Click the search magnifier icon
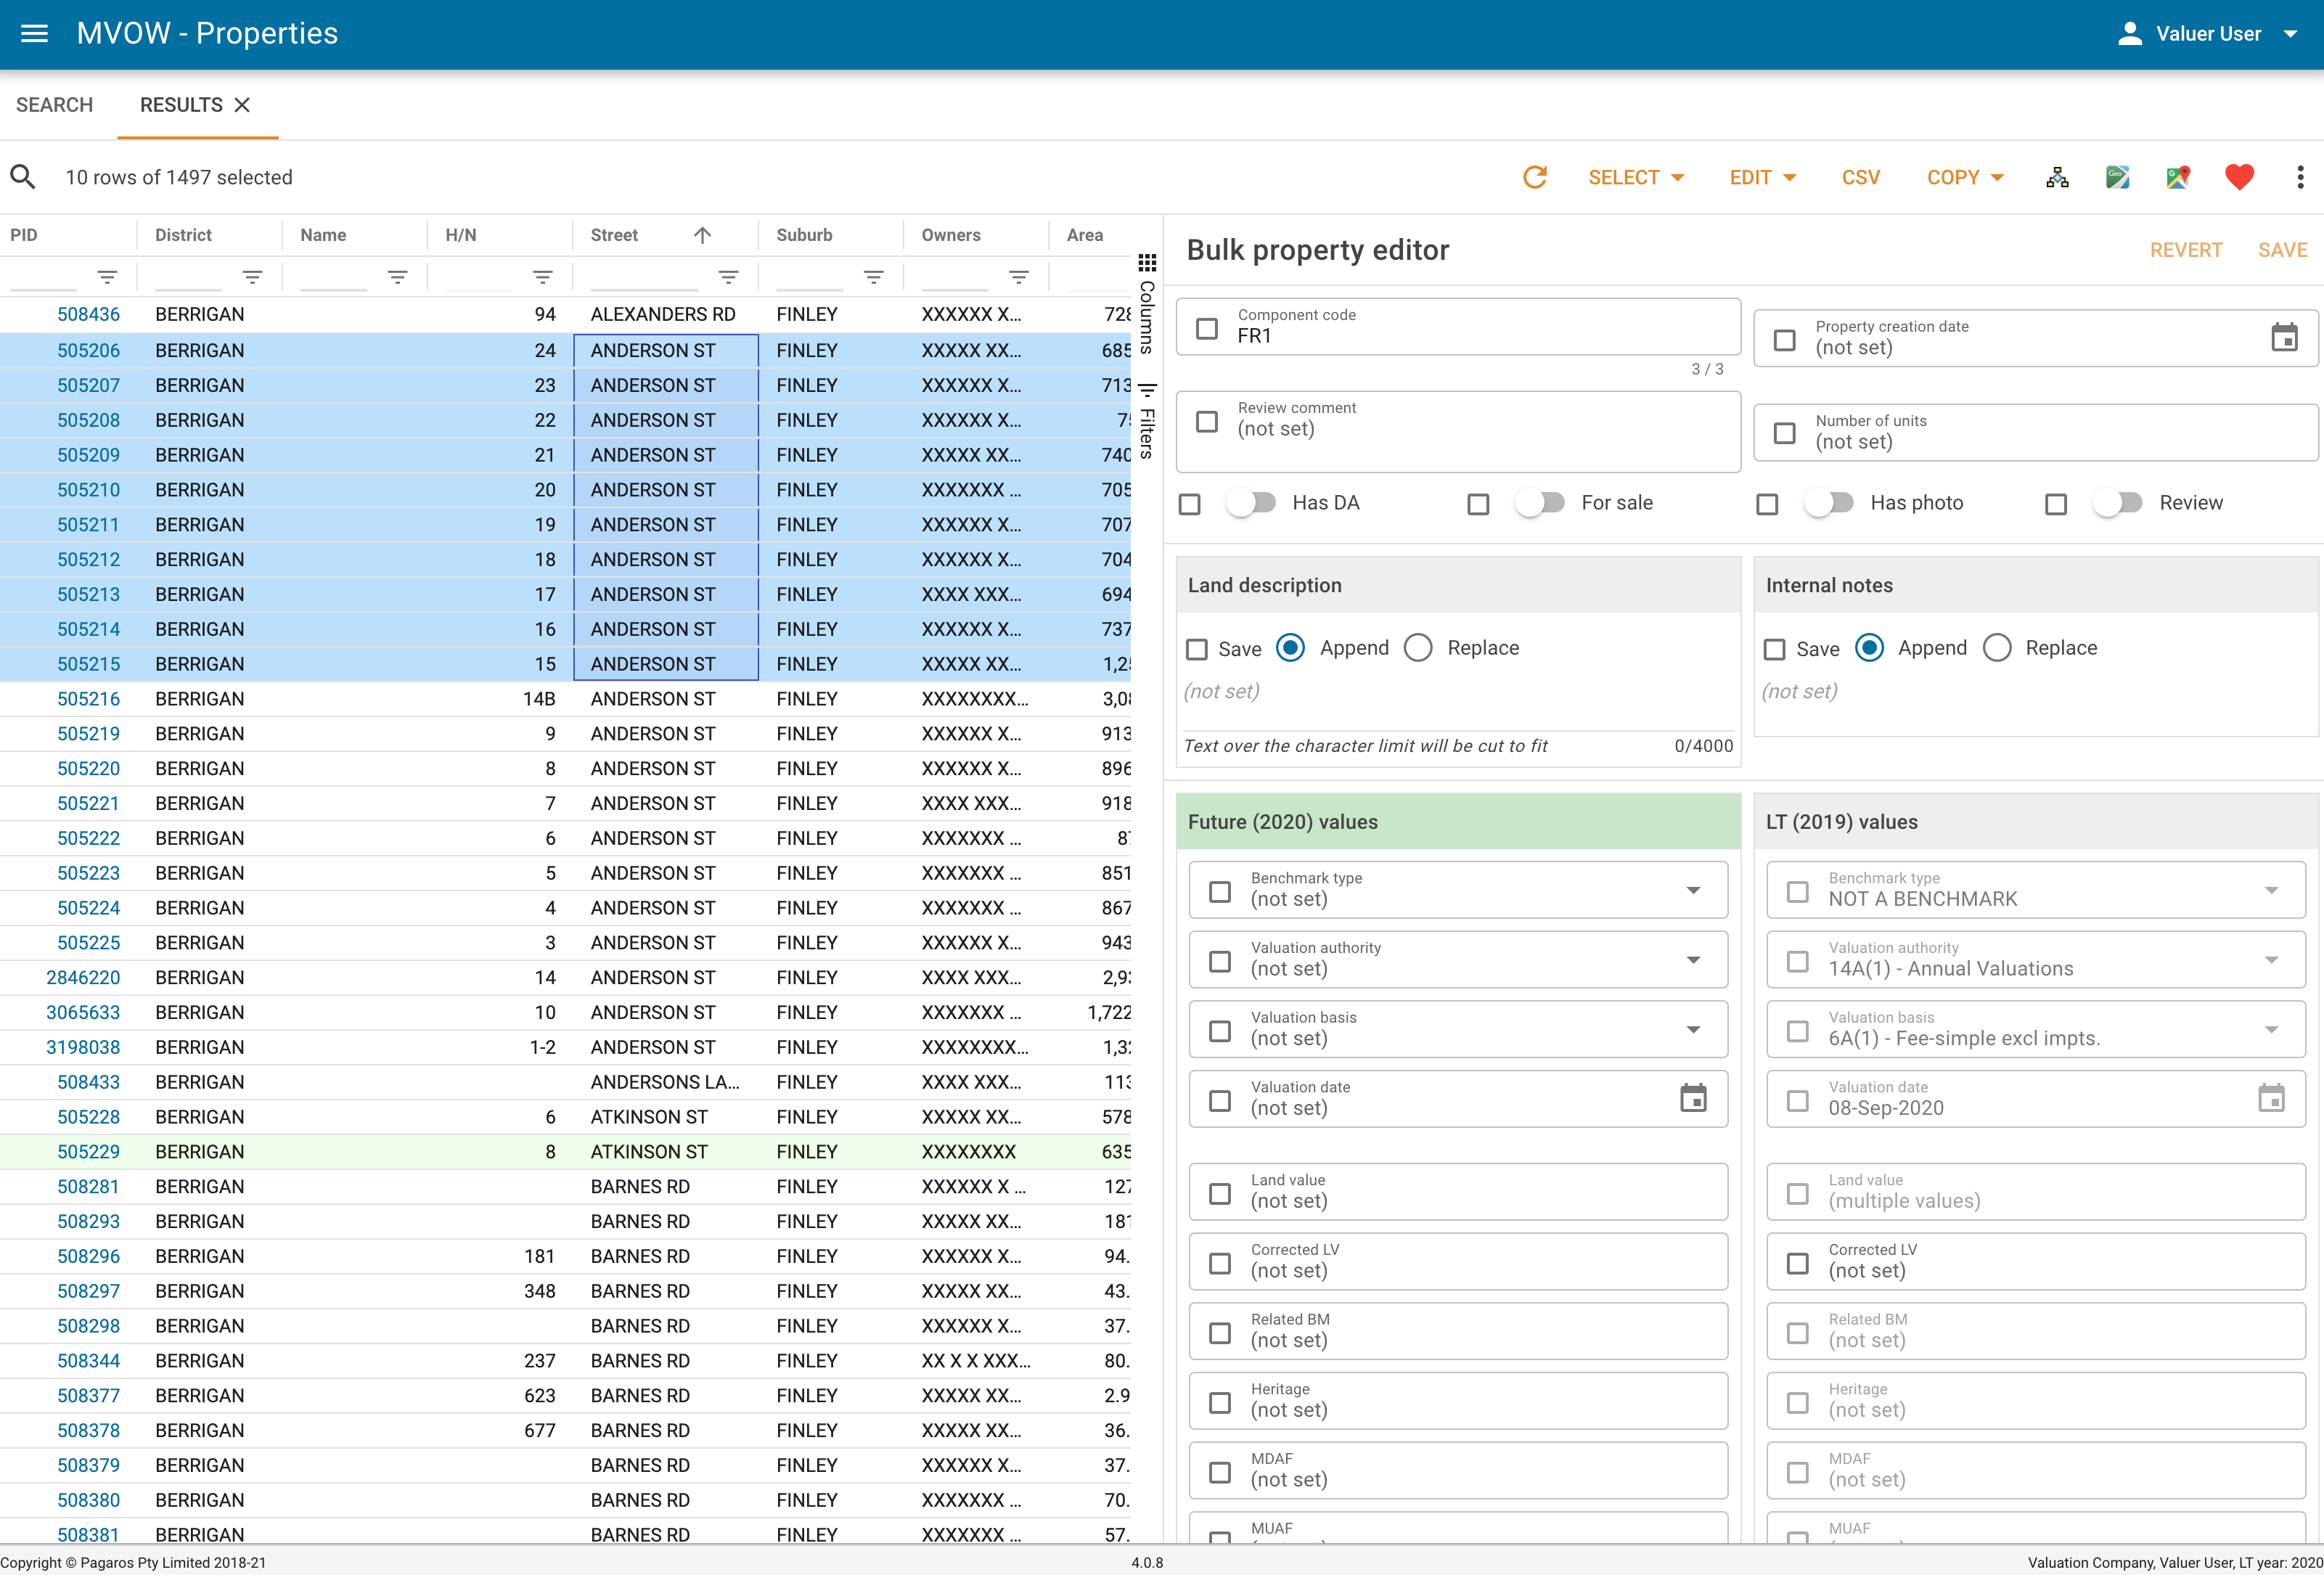This screenshot has height=1575, width=2324. (x=23, y=177)
